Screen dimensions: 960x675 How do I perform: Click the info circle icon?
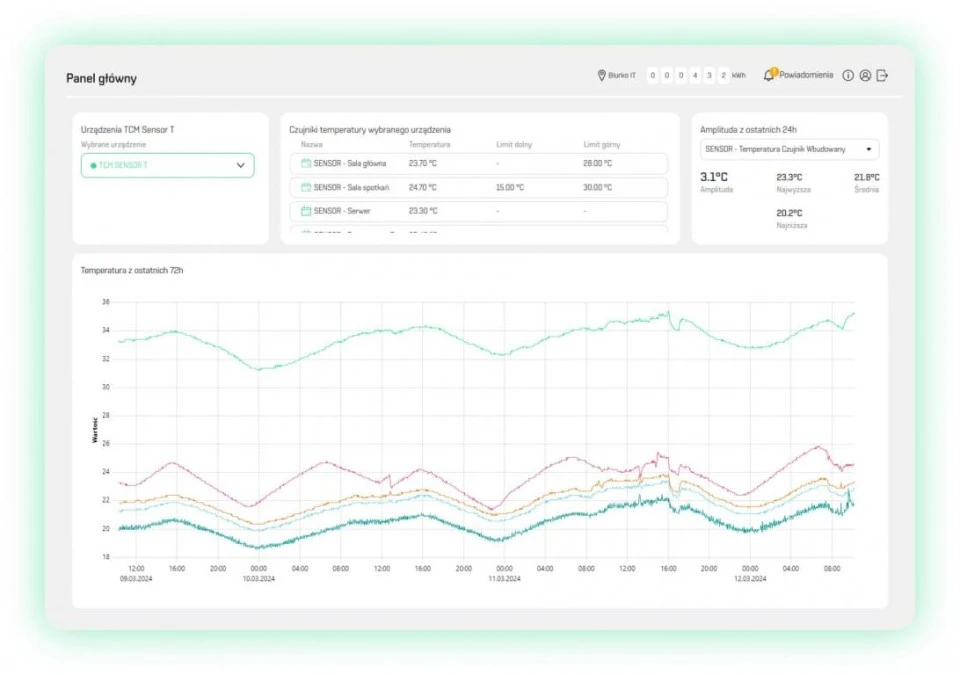[x=848, y=75]
